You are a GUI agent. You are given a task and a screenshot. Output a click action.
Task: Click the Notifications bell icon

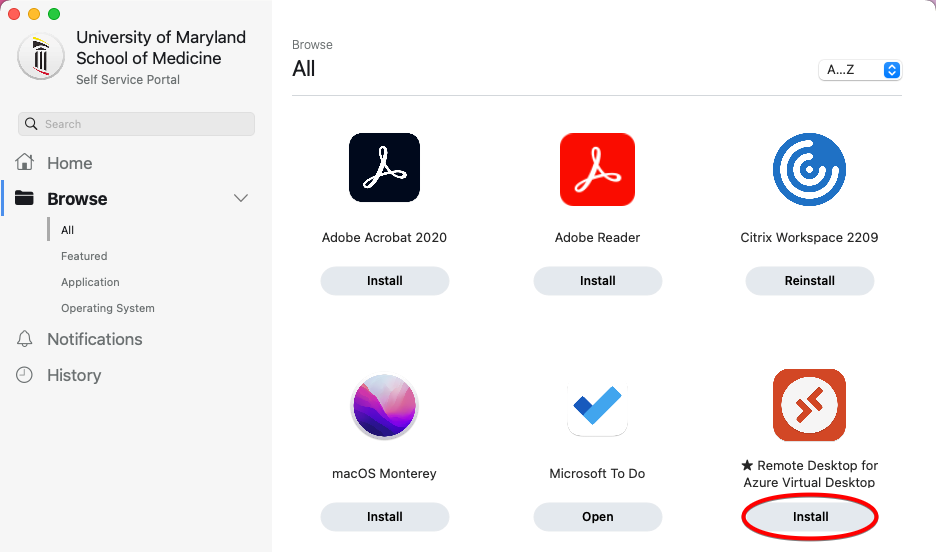coord(25,339)
